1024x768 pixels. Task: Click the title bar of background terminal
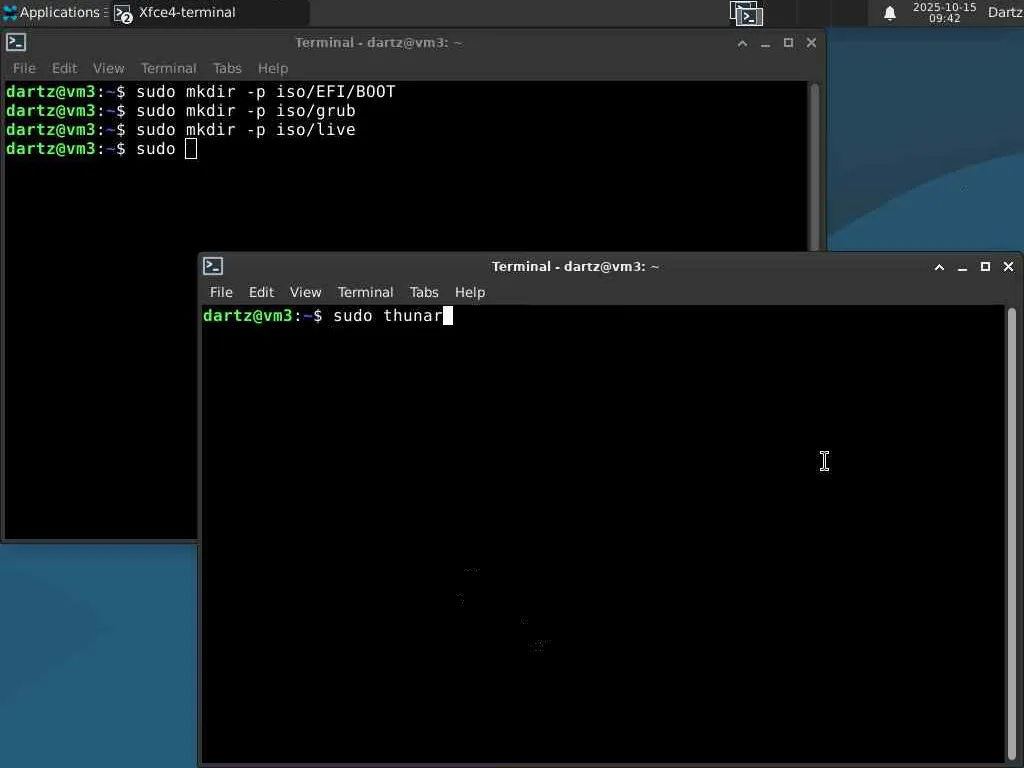tap(378, 42)
